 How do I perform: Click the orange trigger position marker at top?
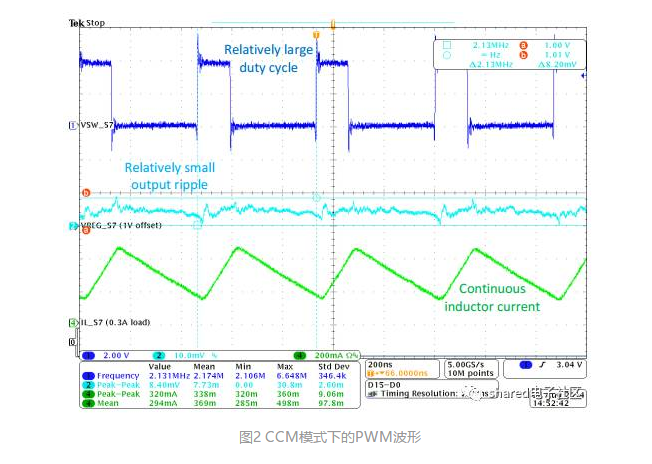click(x=317, y=35)
